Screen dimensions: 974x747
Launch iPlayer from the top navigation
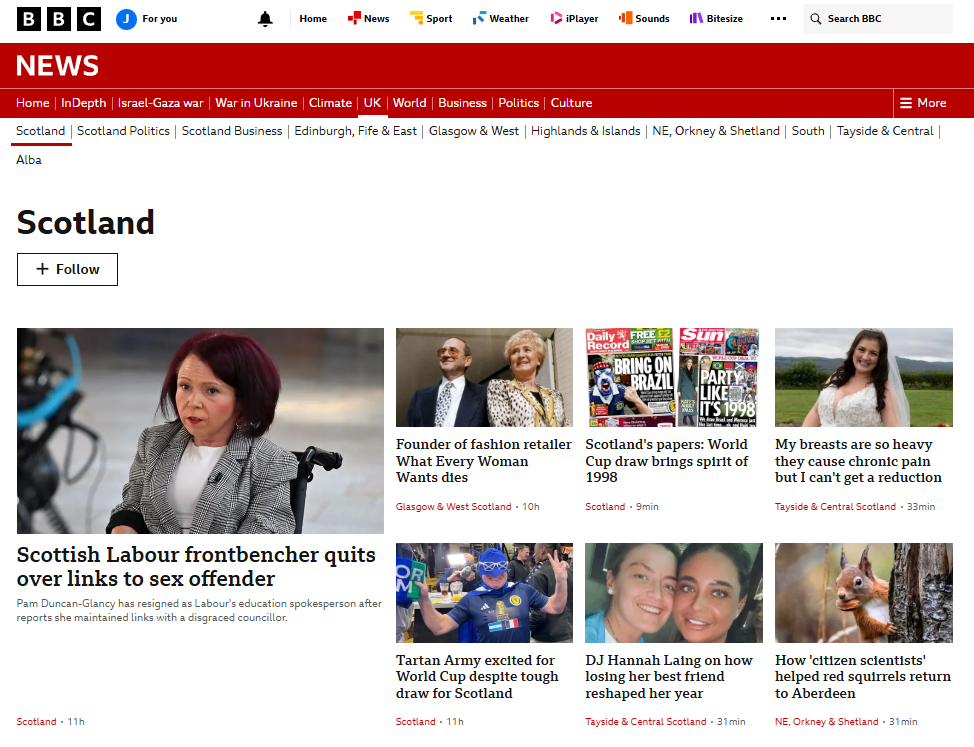tap(575, 19)
